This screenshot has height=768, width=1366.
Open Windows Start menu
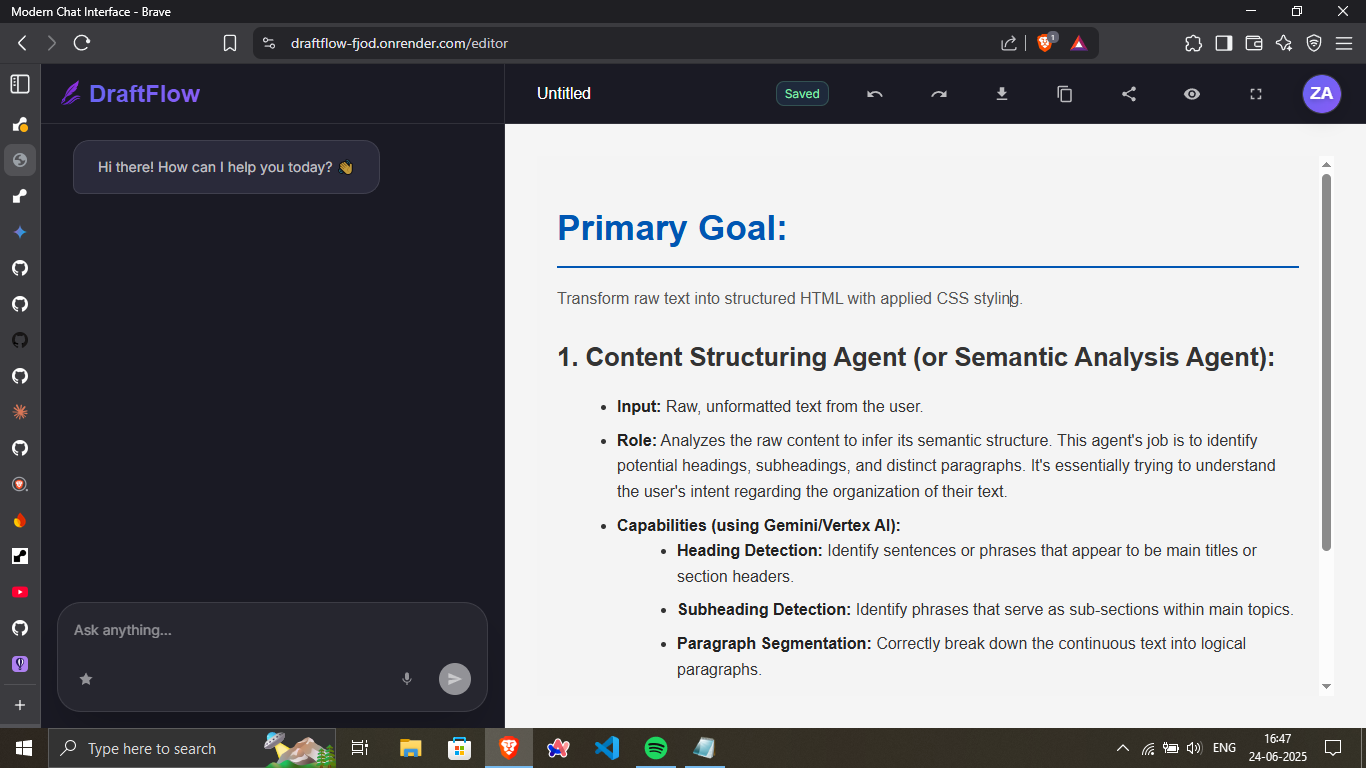coord(24,748)
